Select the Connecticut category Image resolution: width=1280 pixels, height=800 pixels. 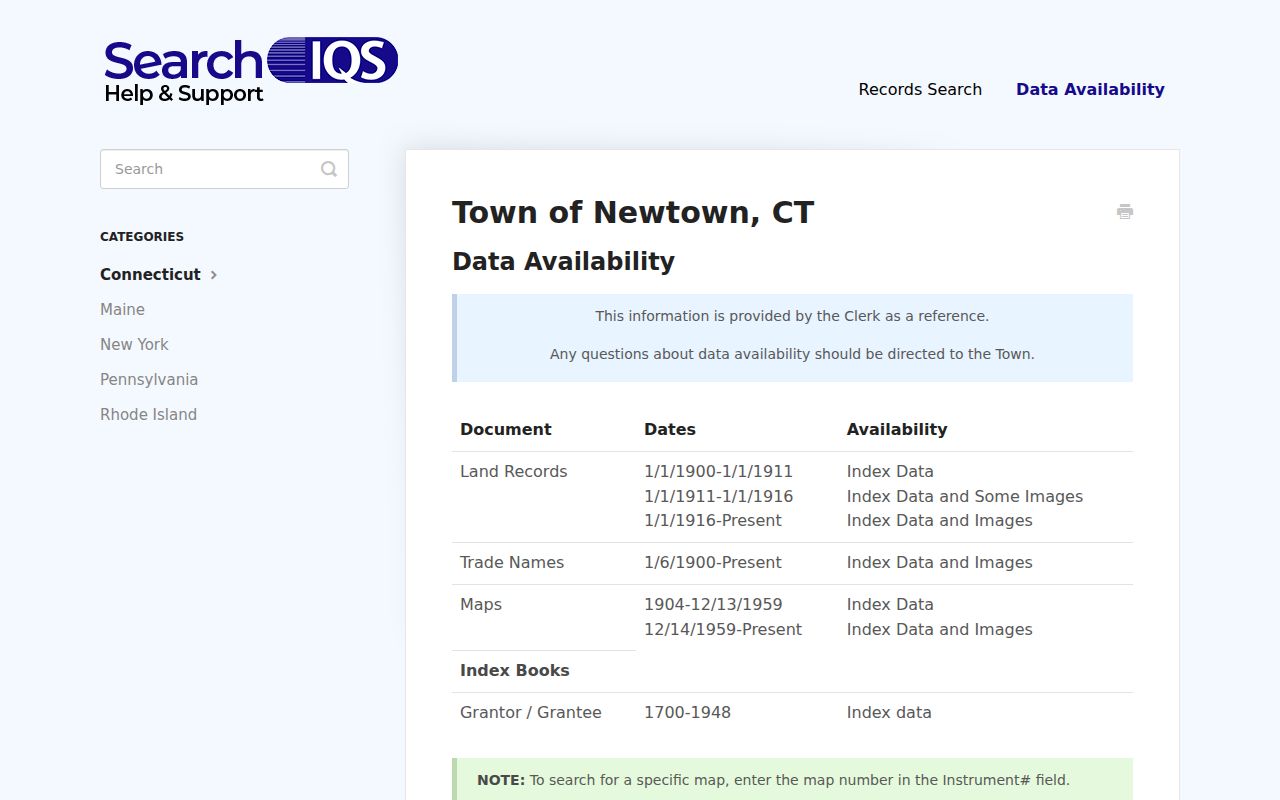150,274
